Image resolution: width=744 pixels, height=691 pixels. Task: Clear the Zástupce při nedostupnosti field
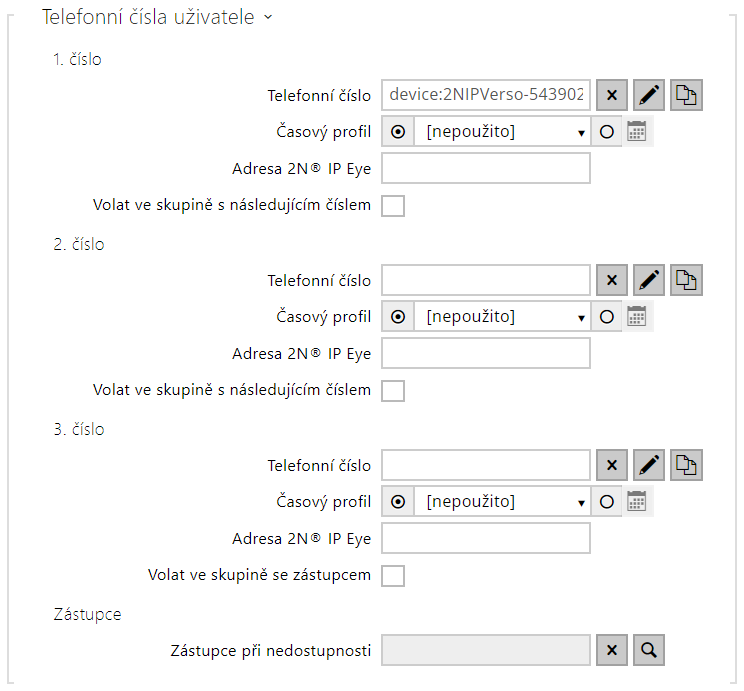click(612, 650)
